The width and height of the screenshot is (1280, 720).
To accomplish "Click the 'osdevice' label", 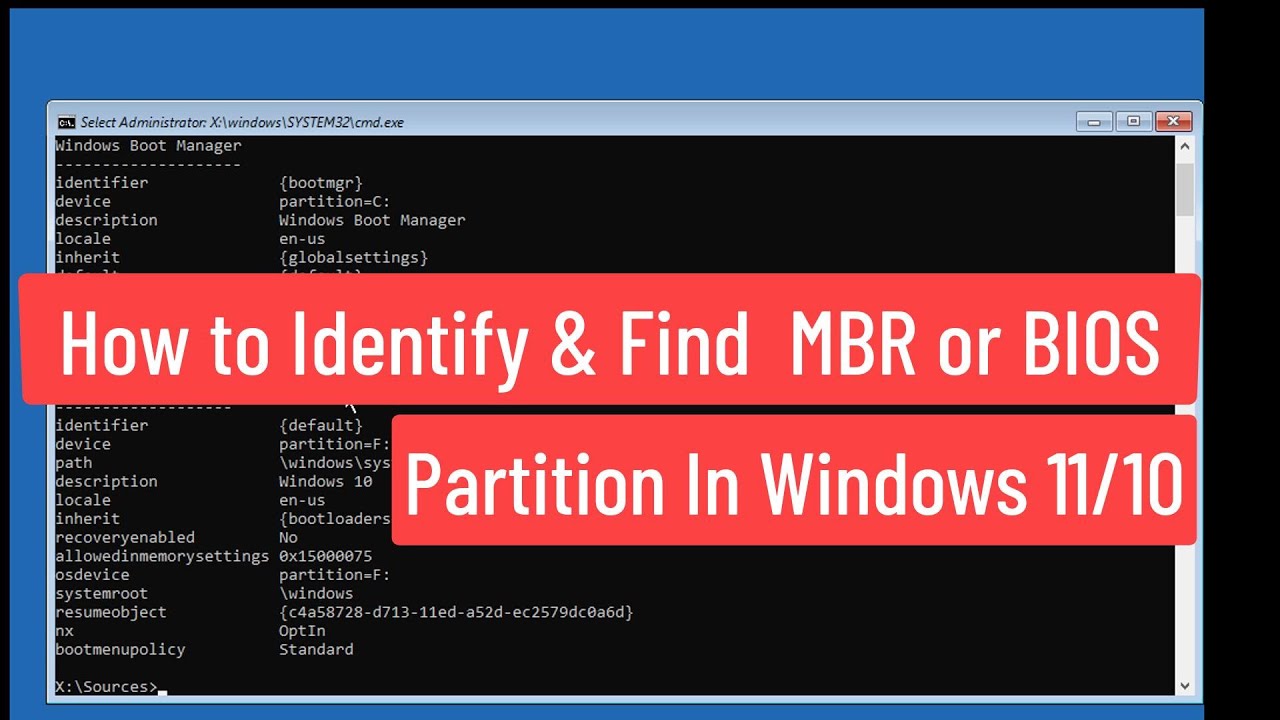I will click(x=92, y=575).
